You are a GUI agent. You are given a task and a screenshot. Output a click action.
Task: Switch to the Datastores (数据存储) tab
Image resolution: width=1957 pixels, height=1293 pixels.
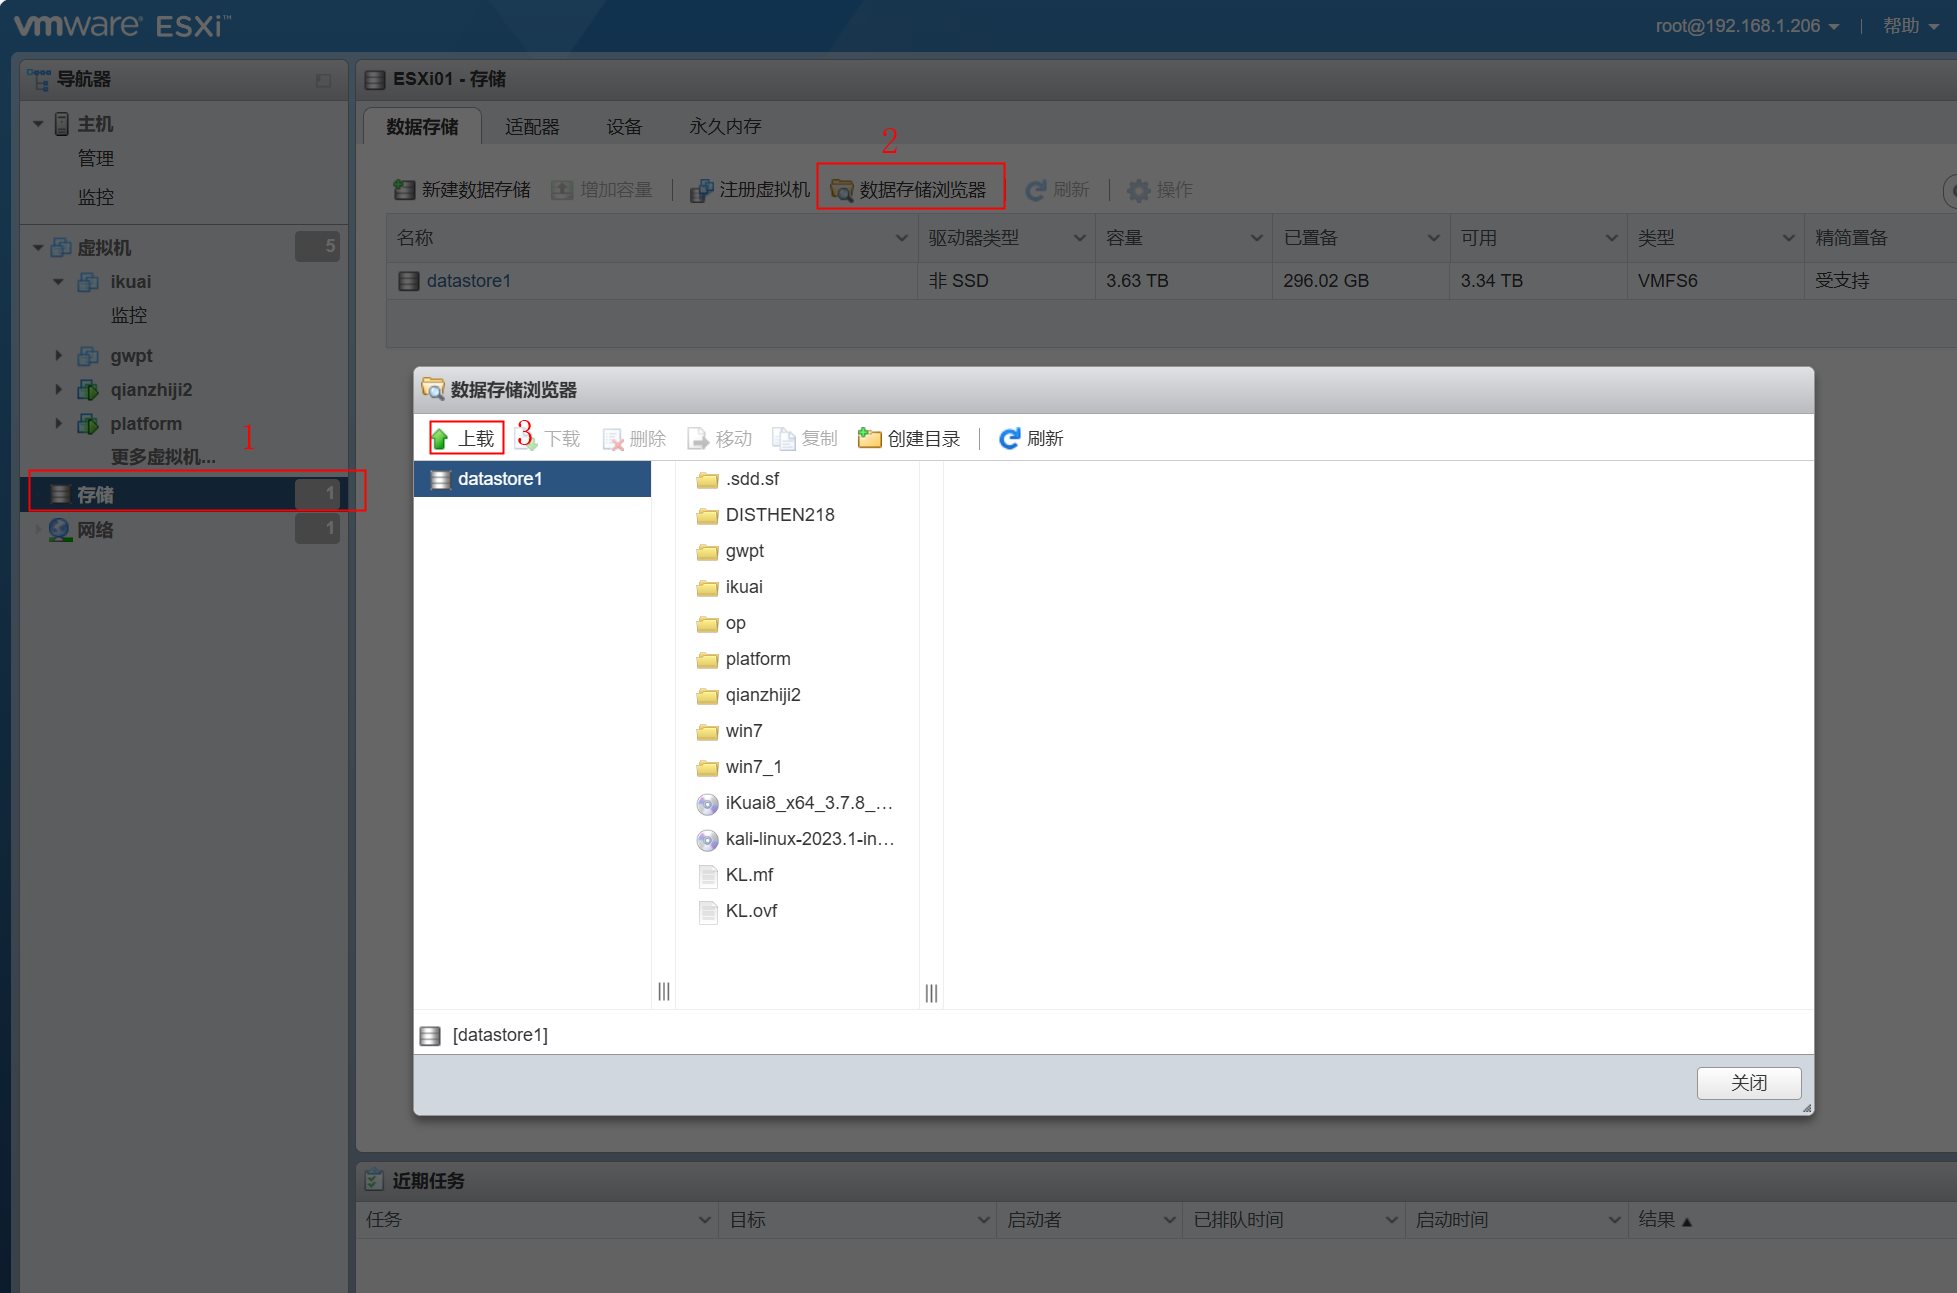click(x=422, y=127)
